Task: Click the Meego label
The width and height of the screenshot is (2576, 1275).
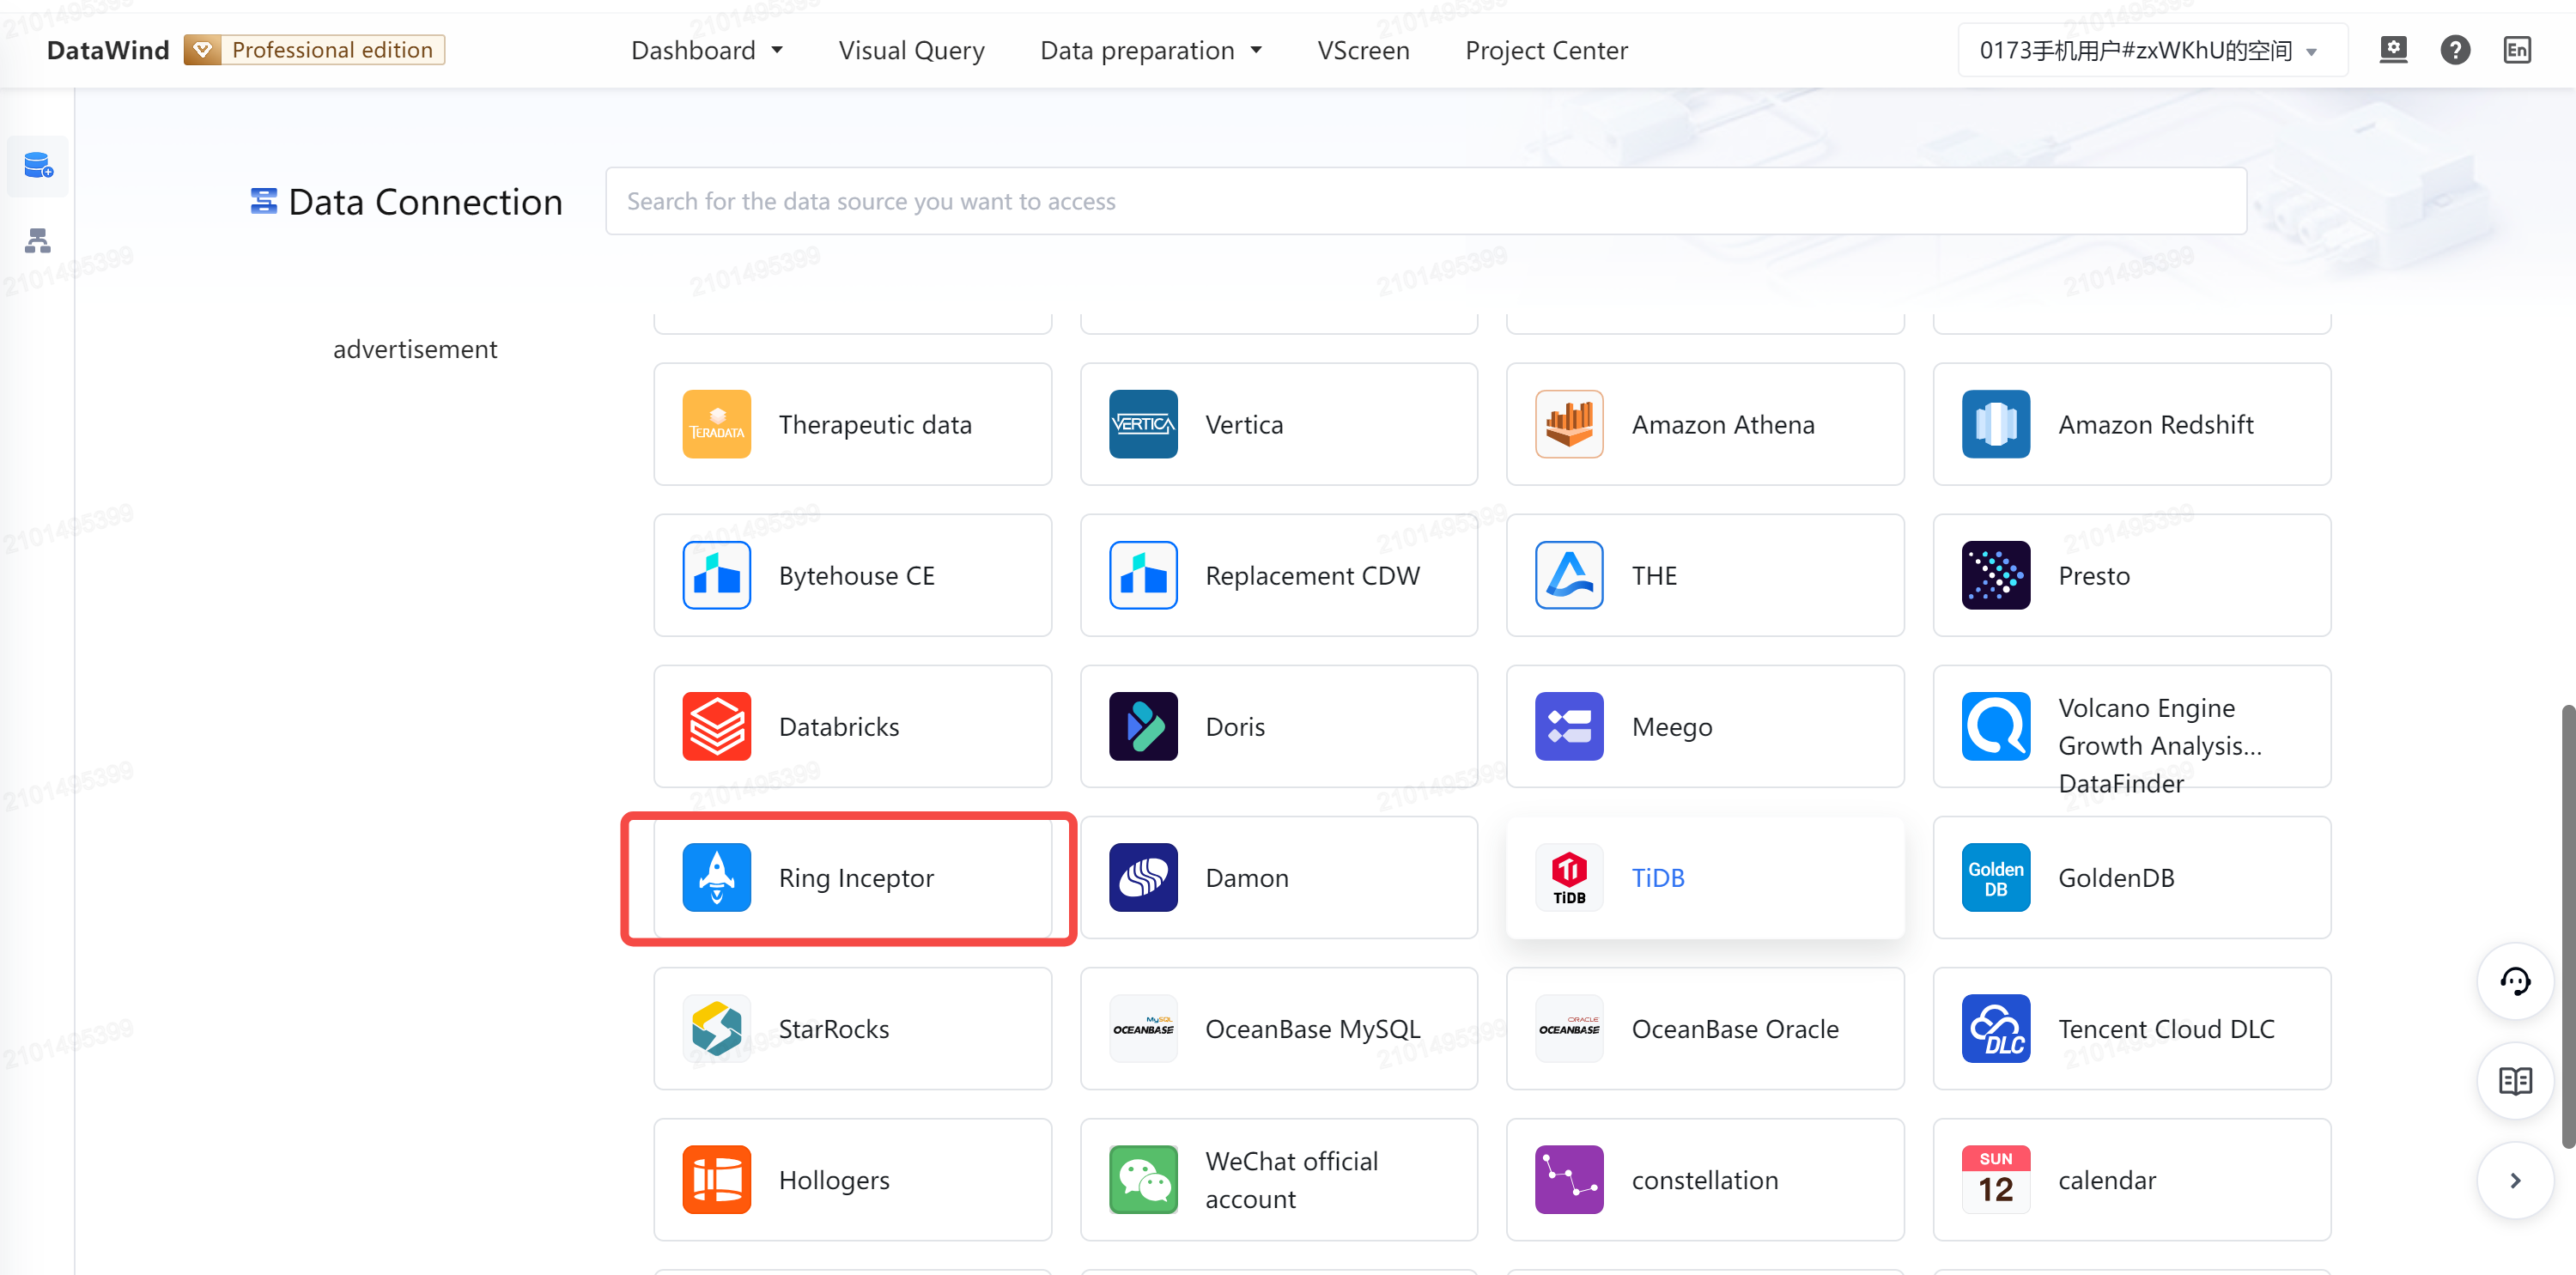Action: point(1672,726)
